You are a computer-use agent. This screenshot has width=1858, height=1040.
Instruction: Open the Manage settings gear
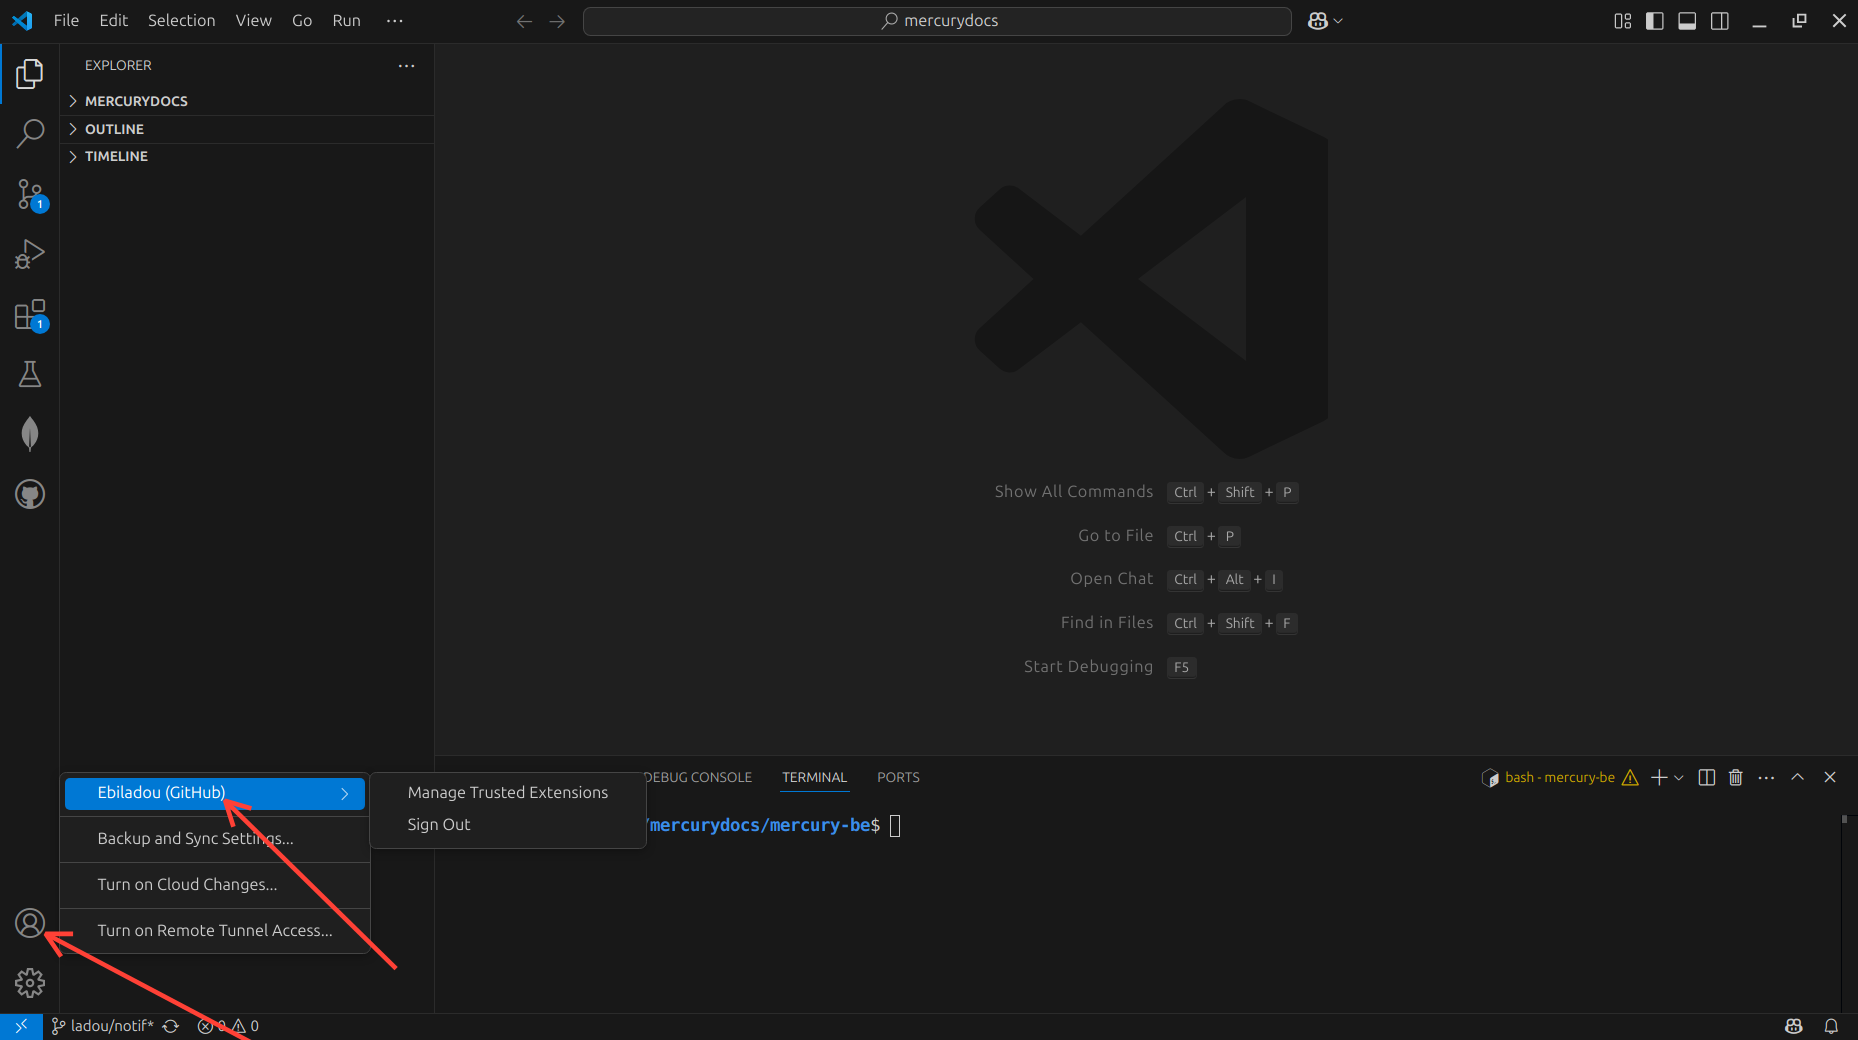coord(30,983)
